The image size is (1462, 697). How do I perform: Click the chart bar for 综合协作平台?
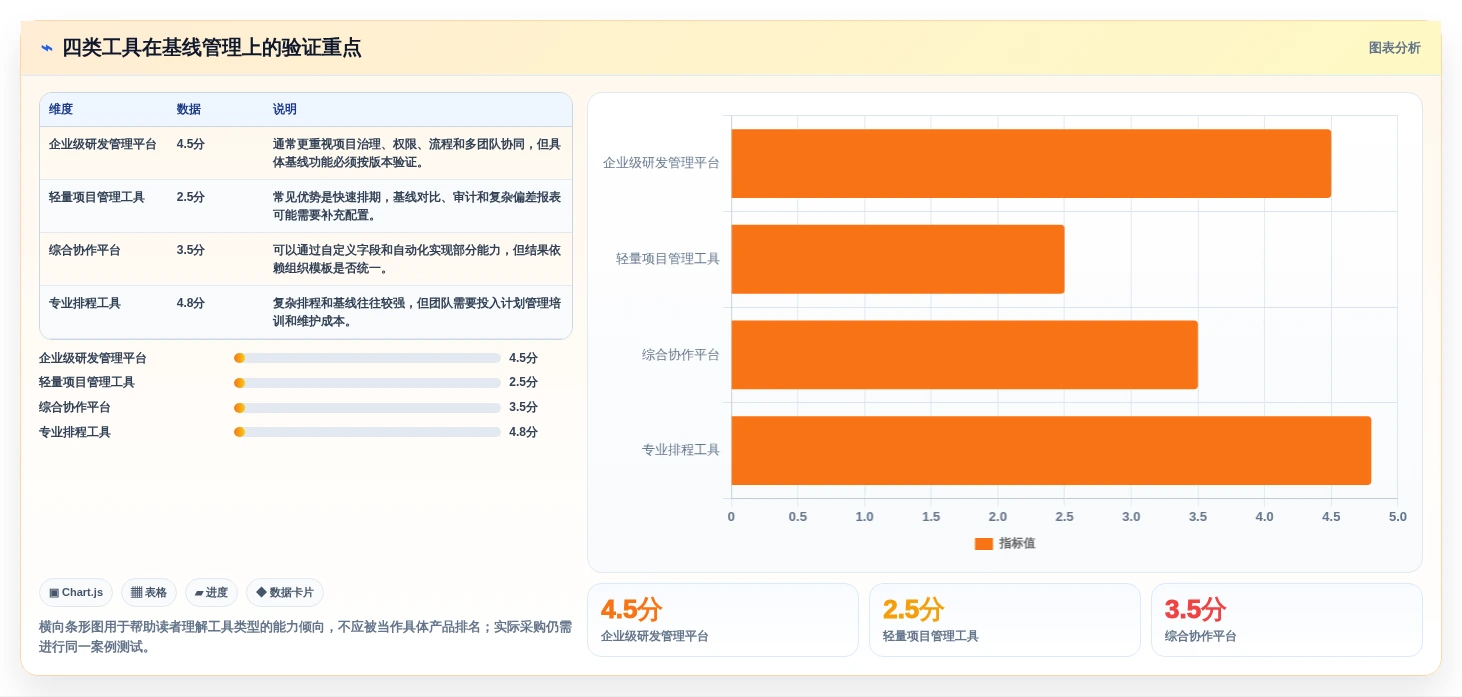(x=965, y=355)
